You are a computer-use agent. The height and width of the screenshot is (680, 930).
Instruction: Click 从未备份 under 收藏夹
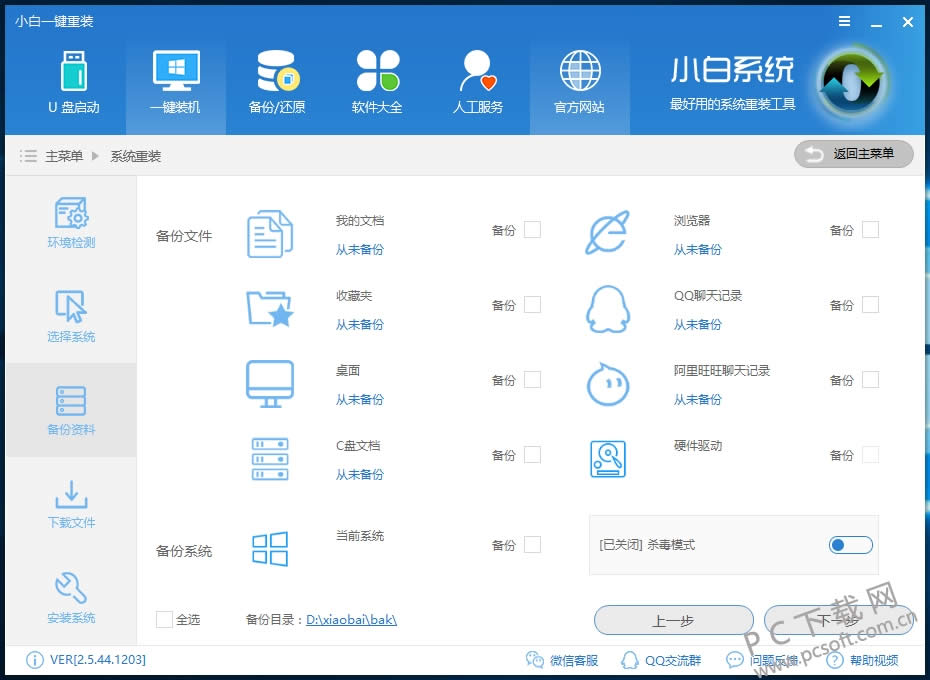[359, 325]
